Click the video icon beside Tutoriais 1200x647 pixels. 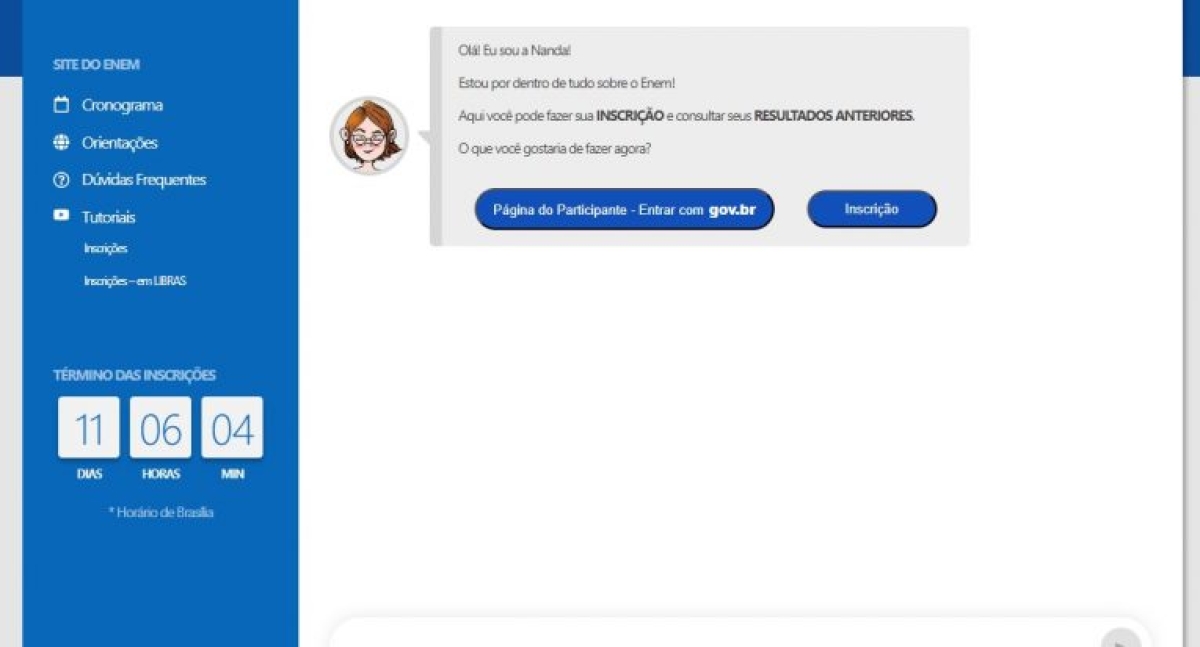tap(61, 215)
